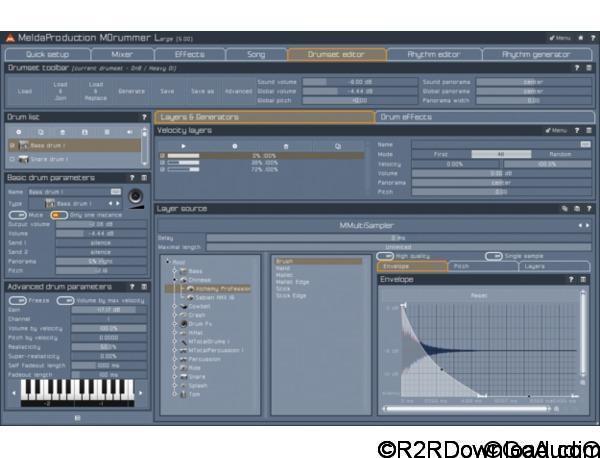Image resolution: width=600 pixels, height=458 pixels.
Task: Duplicate the selected velocity layer
Action: click(338, 146)
